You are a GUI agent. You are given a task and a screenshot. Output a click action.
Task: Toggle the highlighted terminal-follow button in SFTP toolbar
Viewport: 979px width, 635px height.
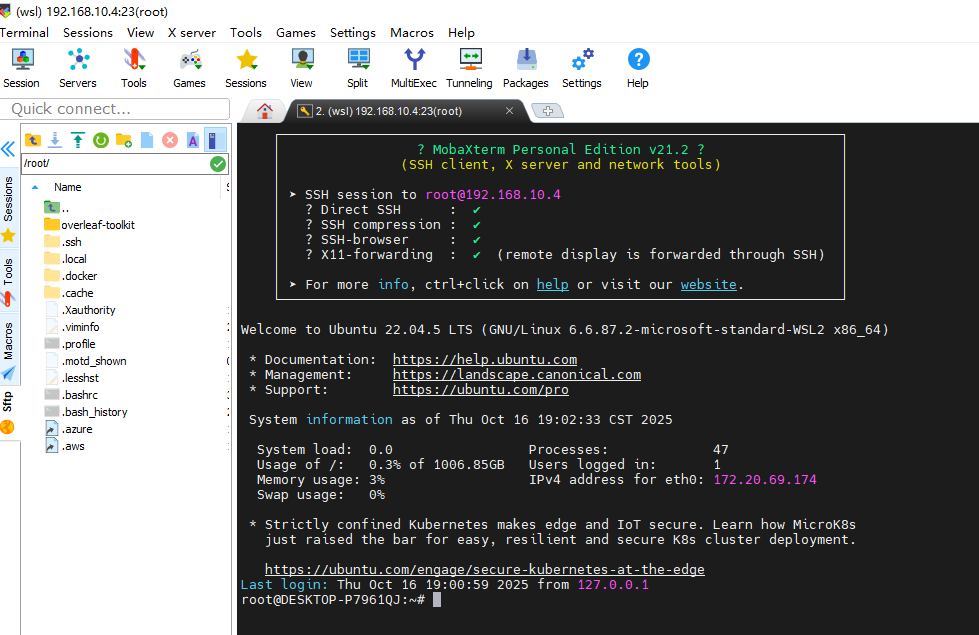[215, 140]
